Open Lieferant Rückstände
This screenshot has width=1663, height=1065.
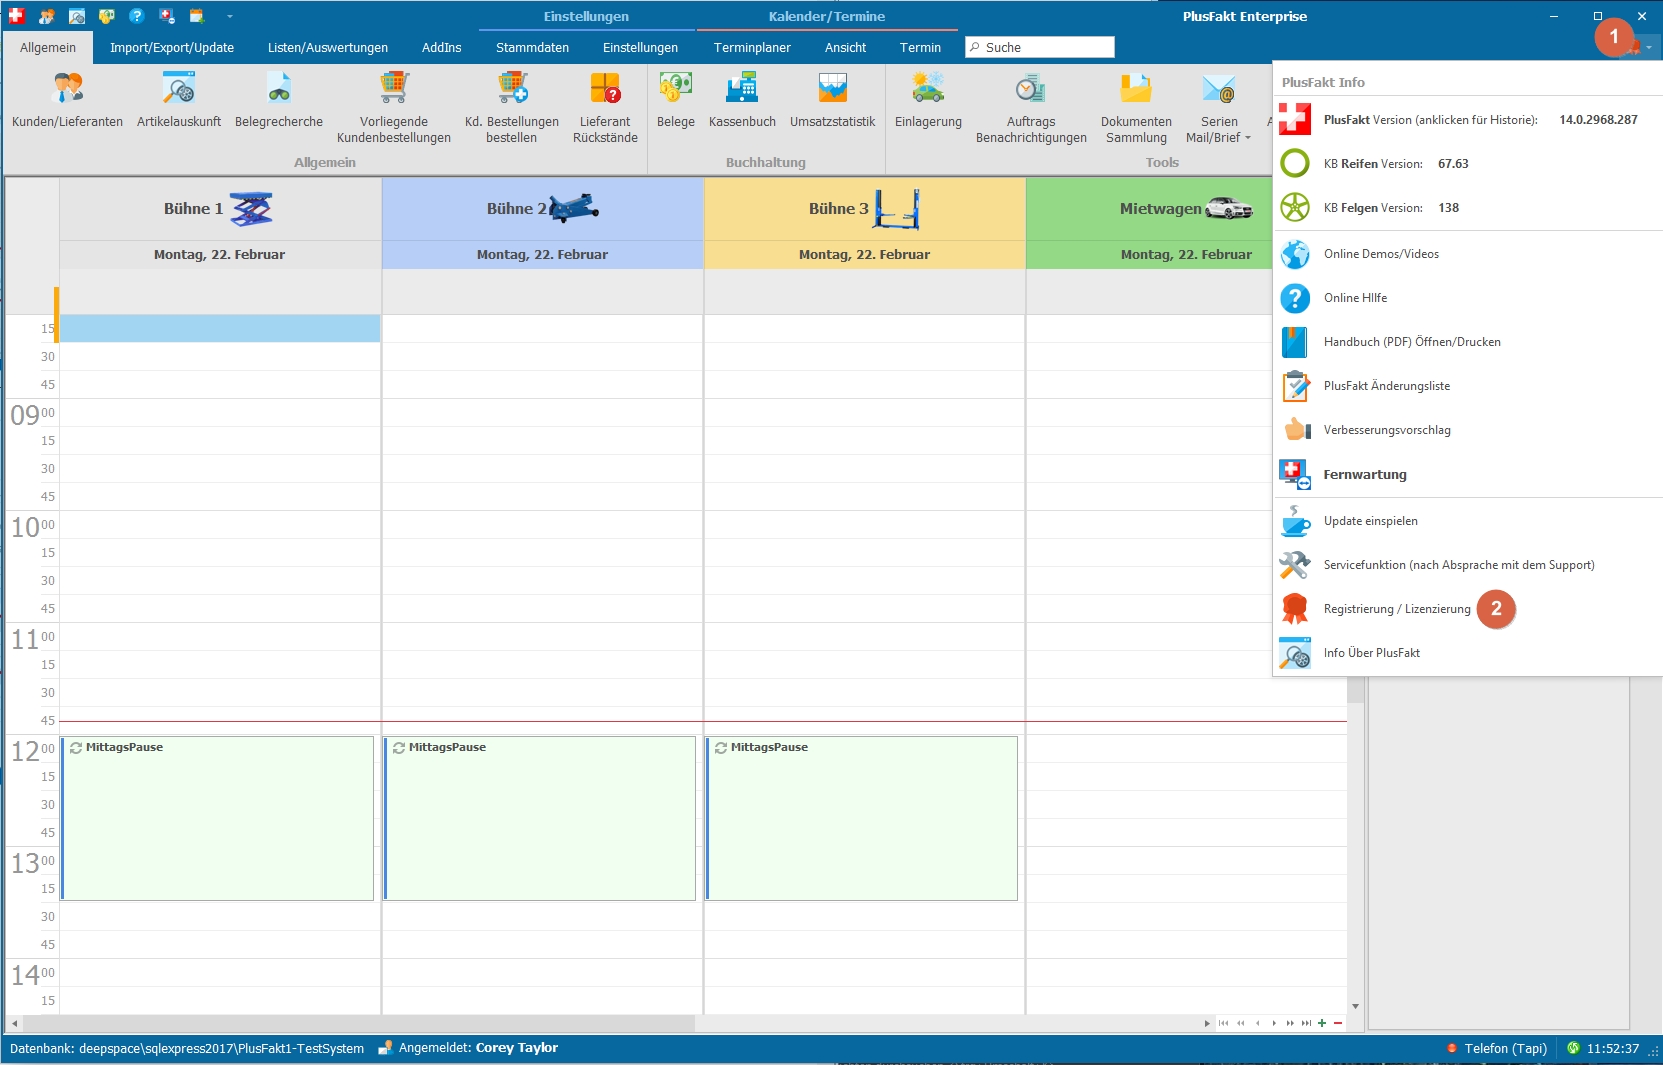[x=605, y=108]
